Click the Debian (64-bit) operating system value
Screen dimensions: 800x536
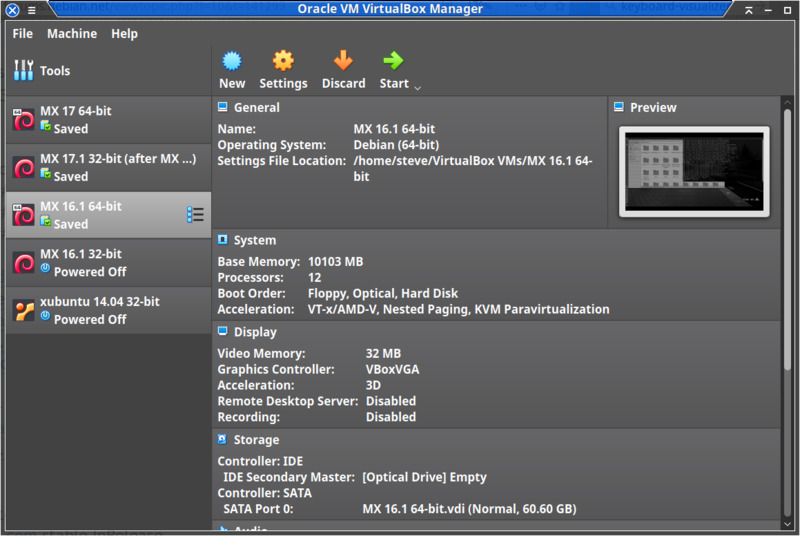pyautogui.click(x=396, y=145)
